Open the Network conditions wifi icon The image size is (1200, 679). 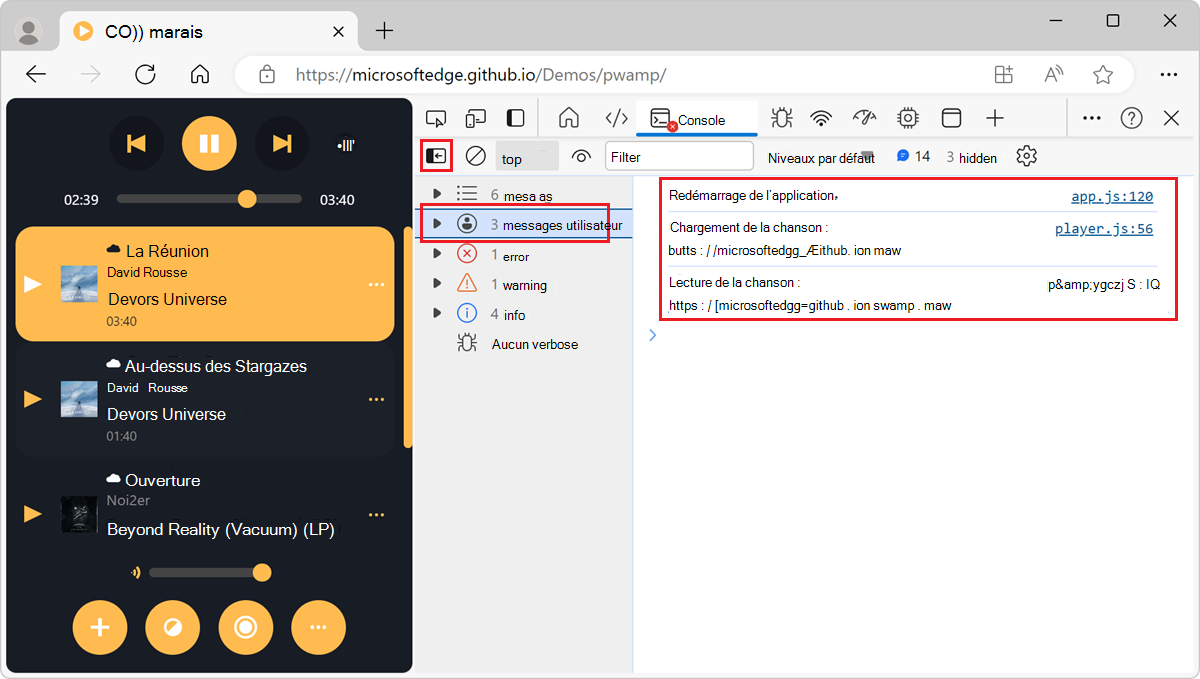click(821, 117)
